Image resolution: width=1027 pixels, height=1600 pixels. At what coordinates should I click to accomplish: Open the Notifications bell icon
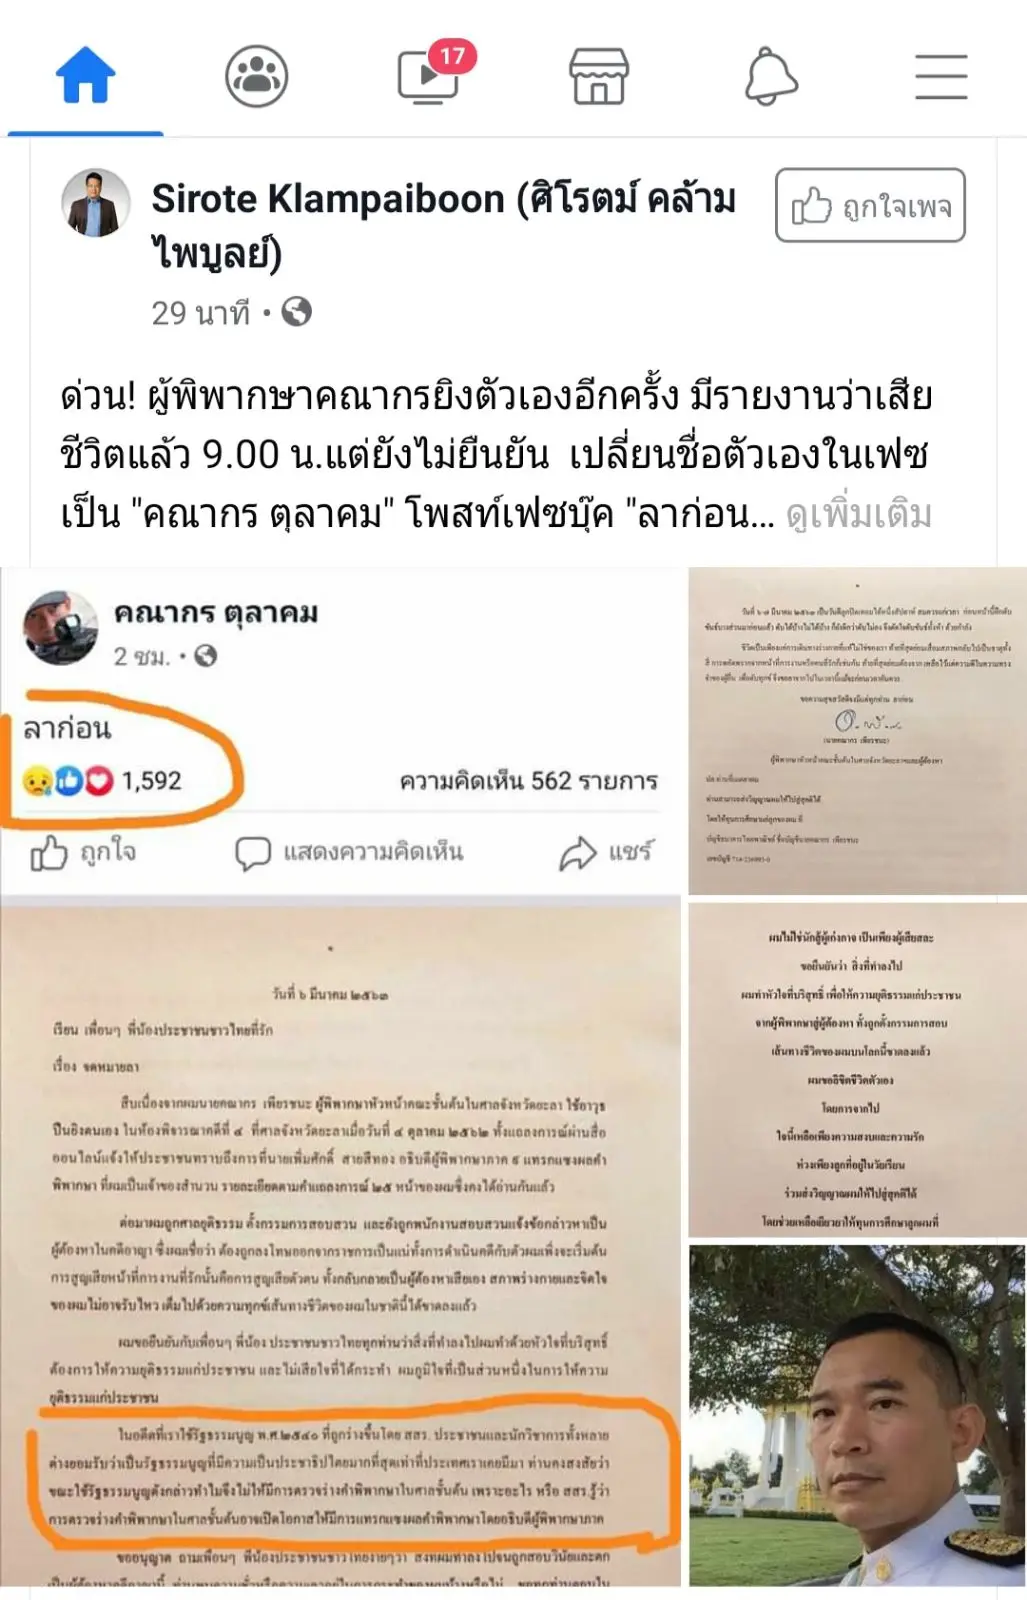(x=771, y=76)
